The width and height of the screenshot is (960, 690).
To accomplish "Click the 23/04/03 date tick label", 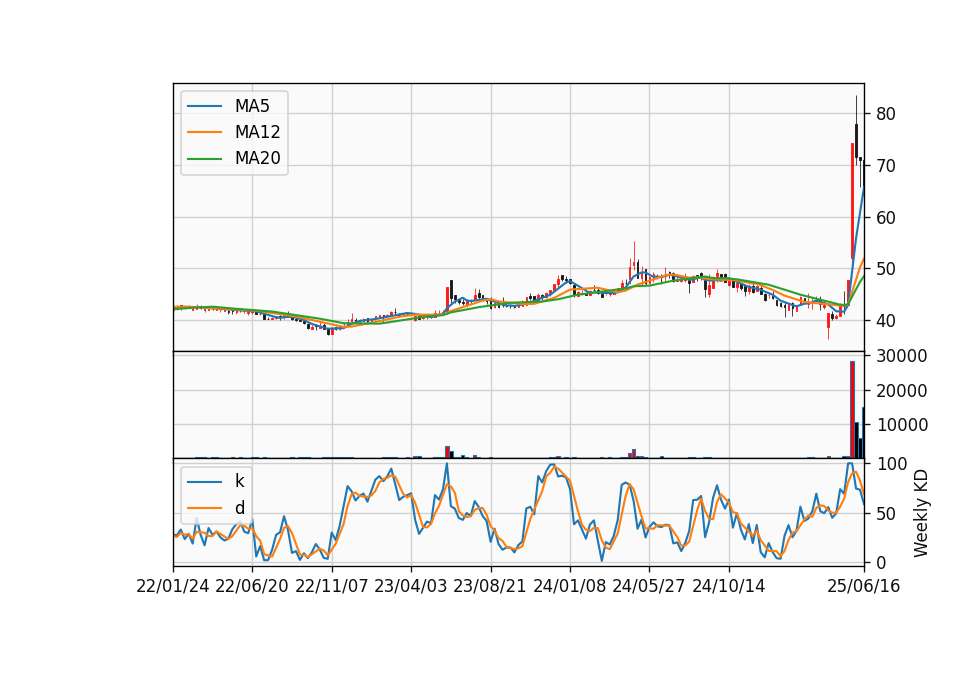I will pyautogui.click(x=411, y=587).
